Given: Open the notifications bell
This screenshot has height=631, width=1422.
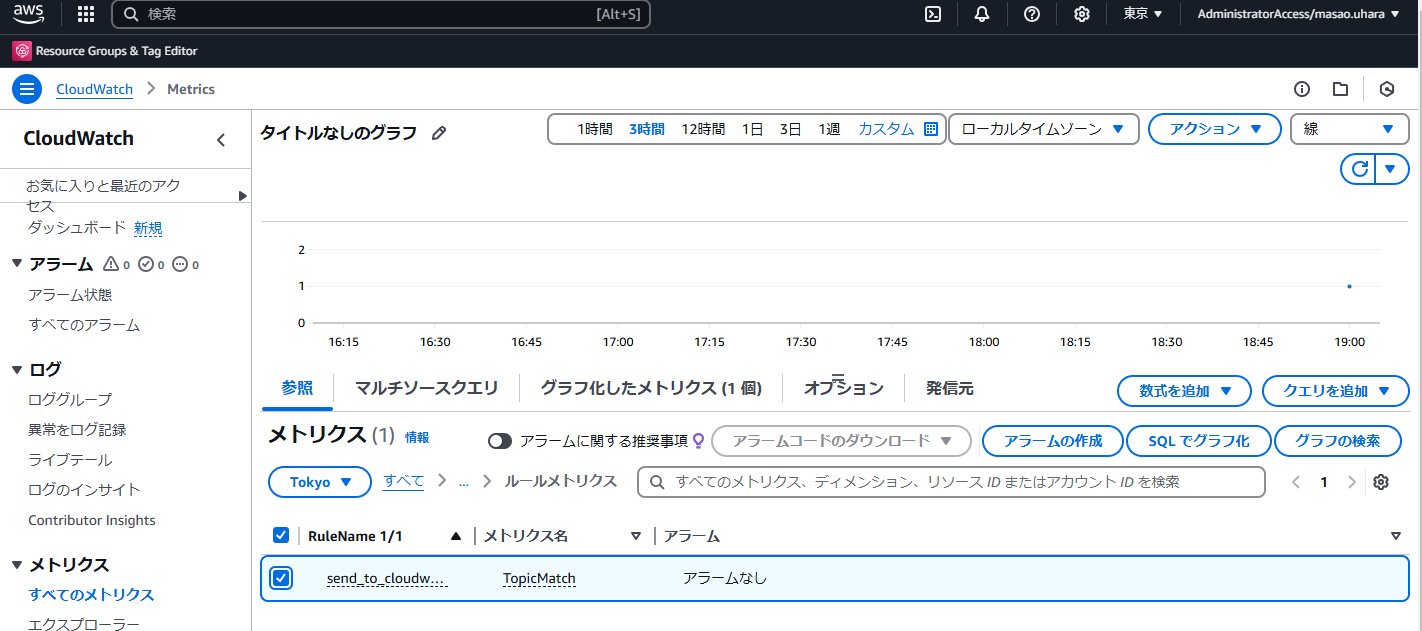Looking at the screenshot, I should [982, 14].
